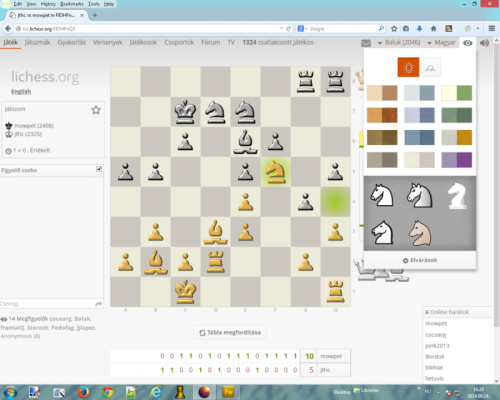Click the golden bishop on b2
Screen dimensions: 500x400
tap(155, 262)
